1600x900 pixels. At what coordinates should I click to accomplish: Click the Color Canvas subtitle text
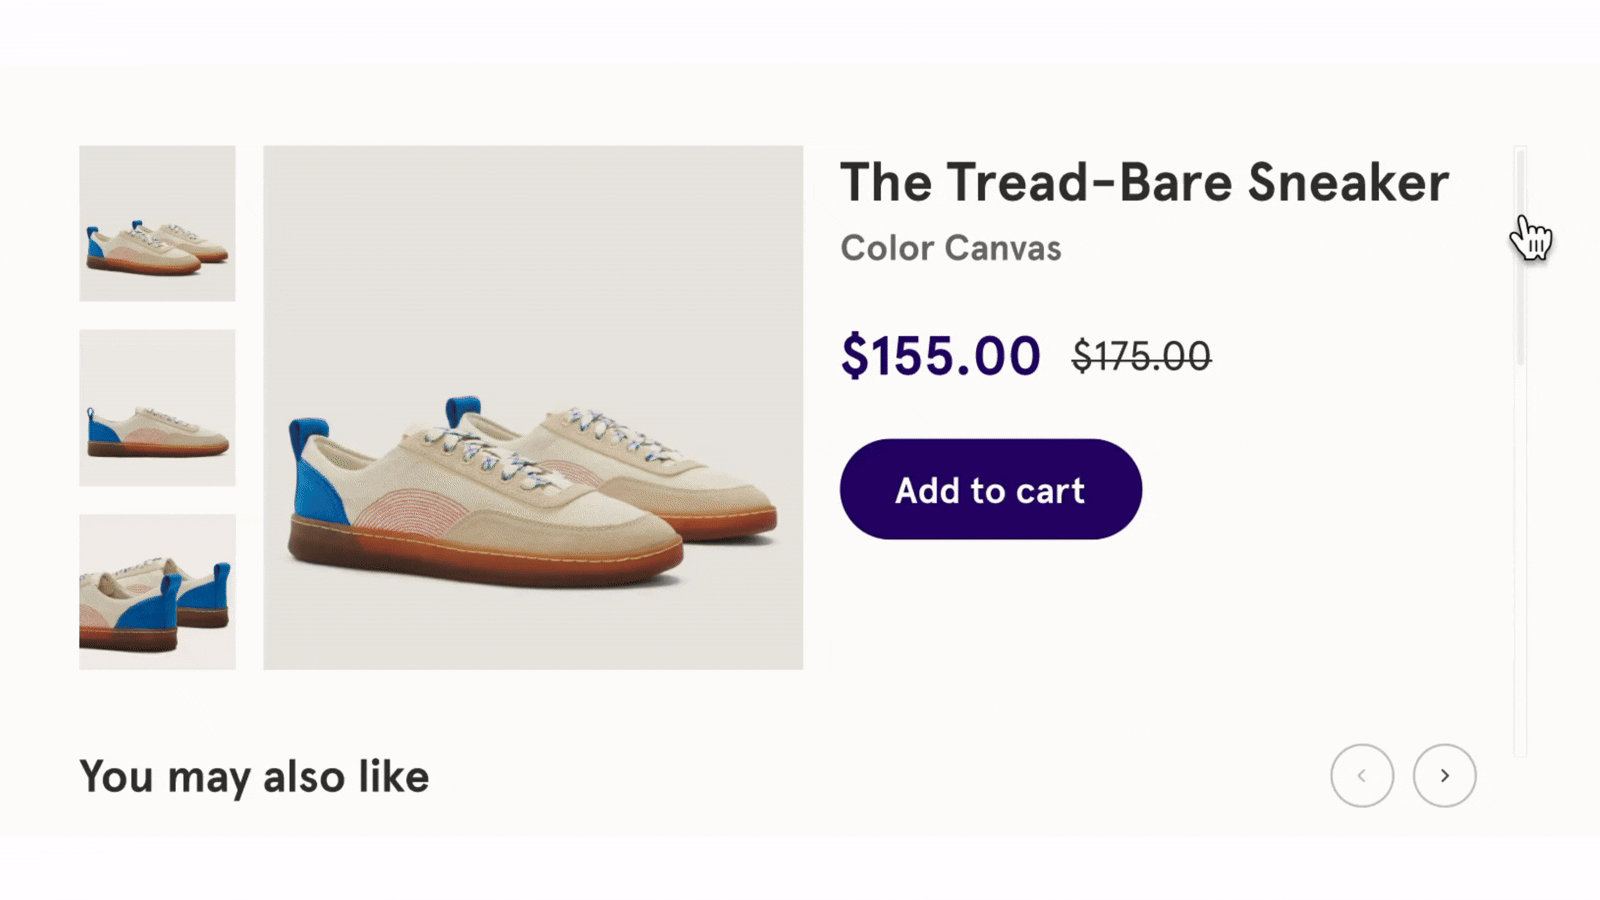pyautogui.click(x=950, y=248)
